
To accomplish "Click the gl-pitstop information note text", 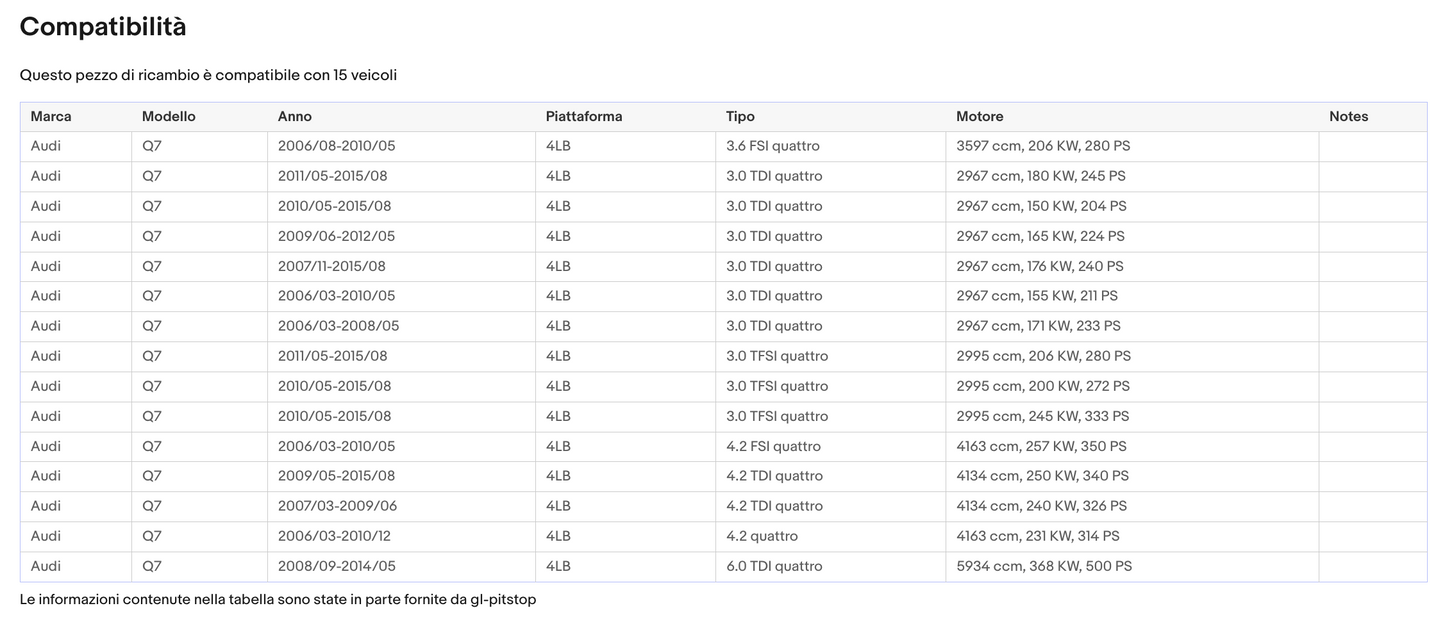I will coord(278,600).
